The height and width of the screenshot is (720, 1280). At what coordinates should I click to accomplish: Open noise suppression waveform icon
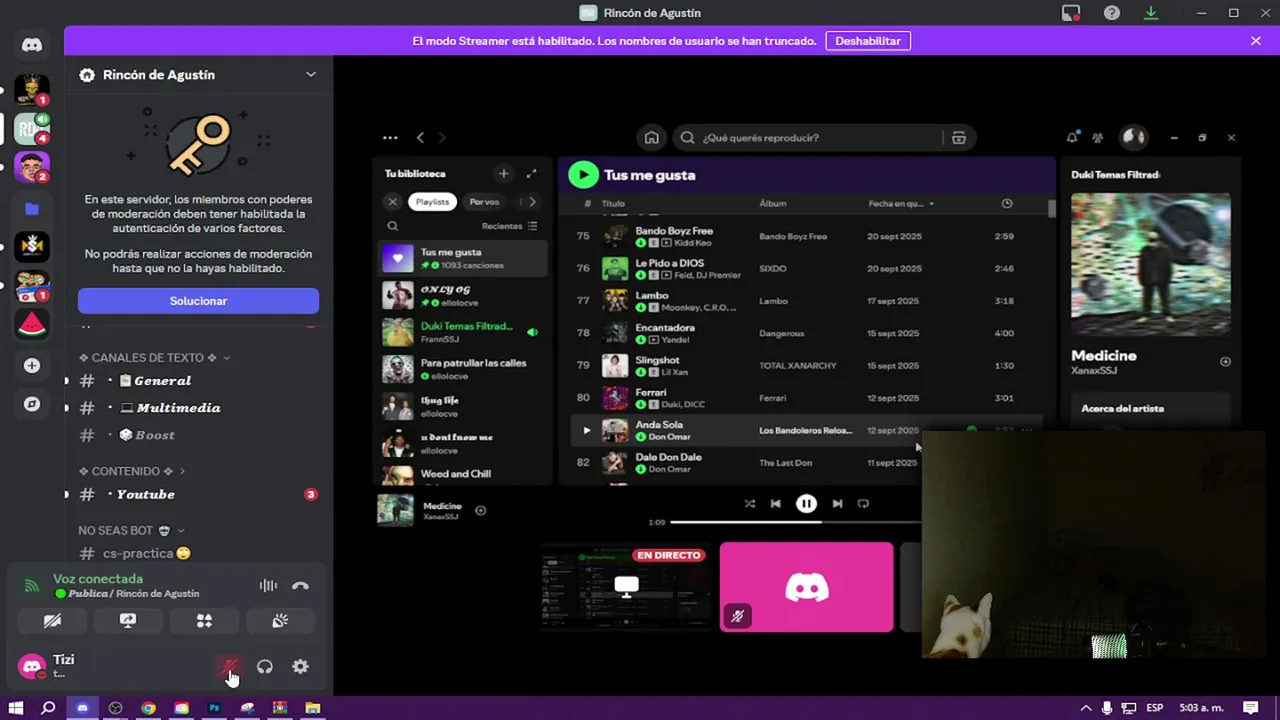coord(268,586)
